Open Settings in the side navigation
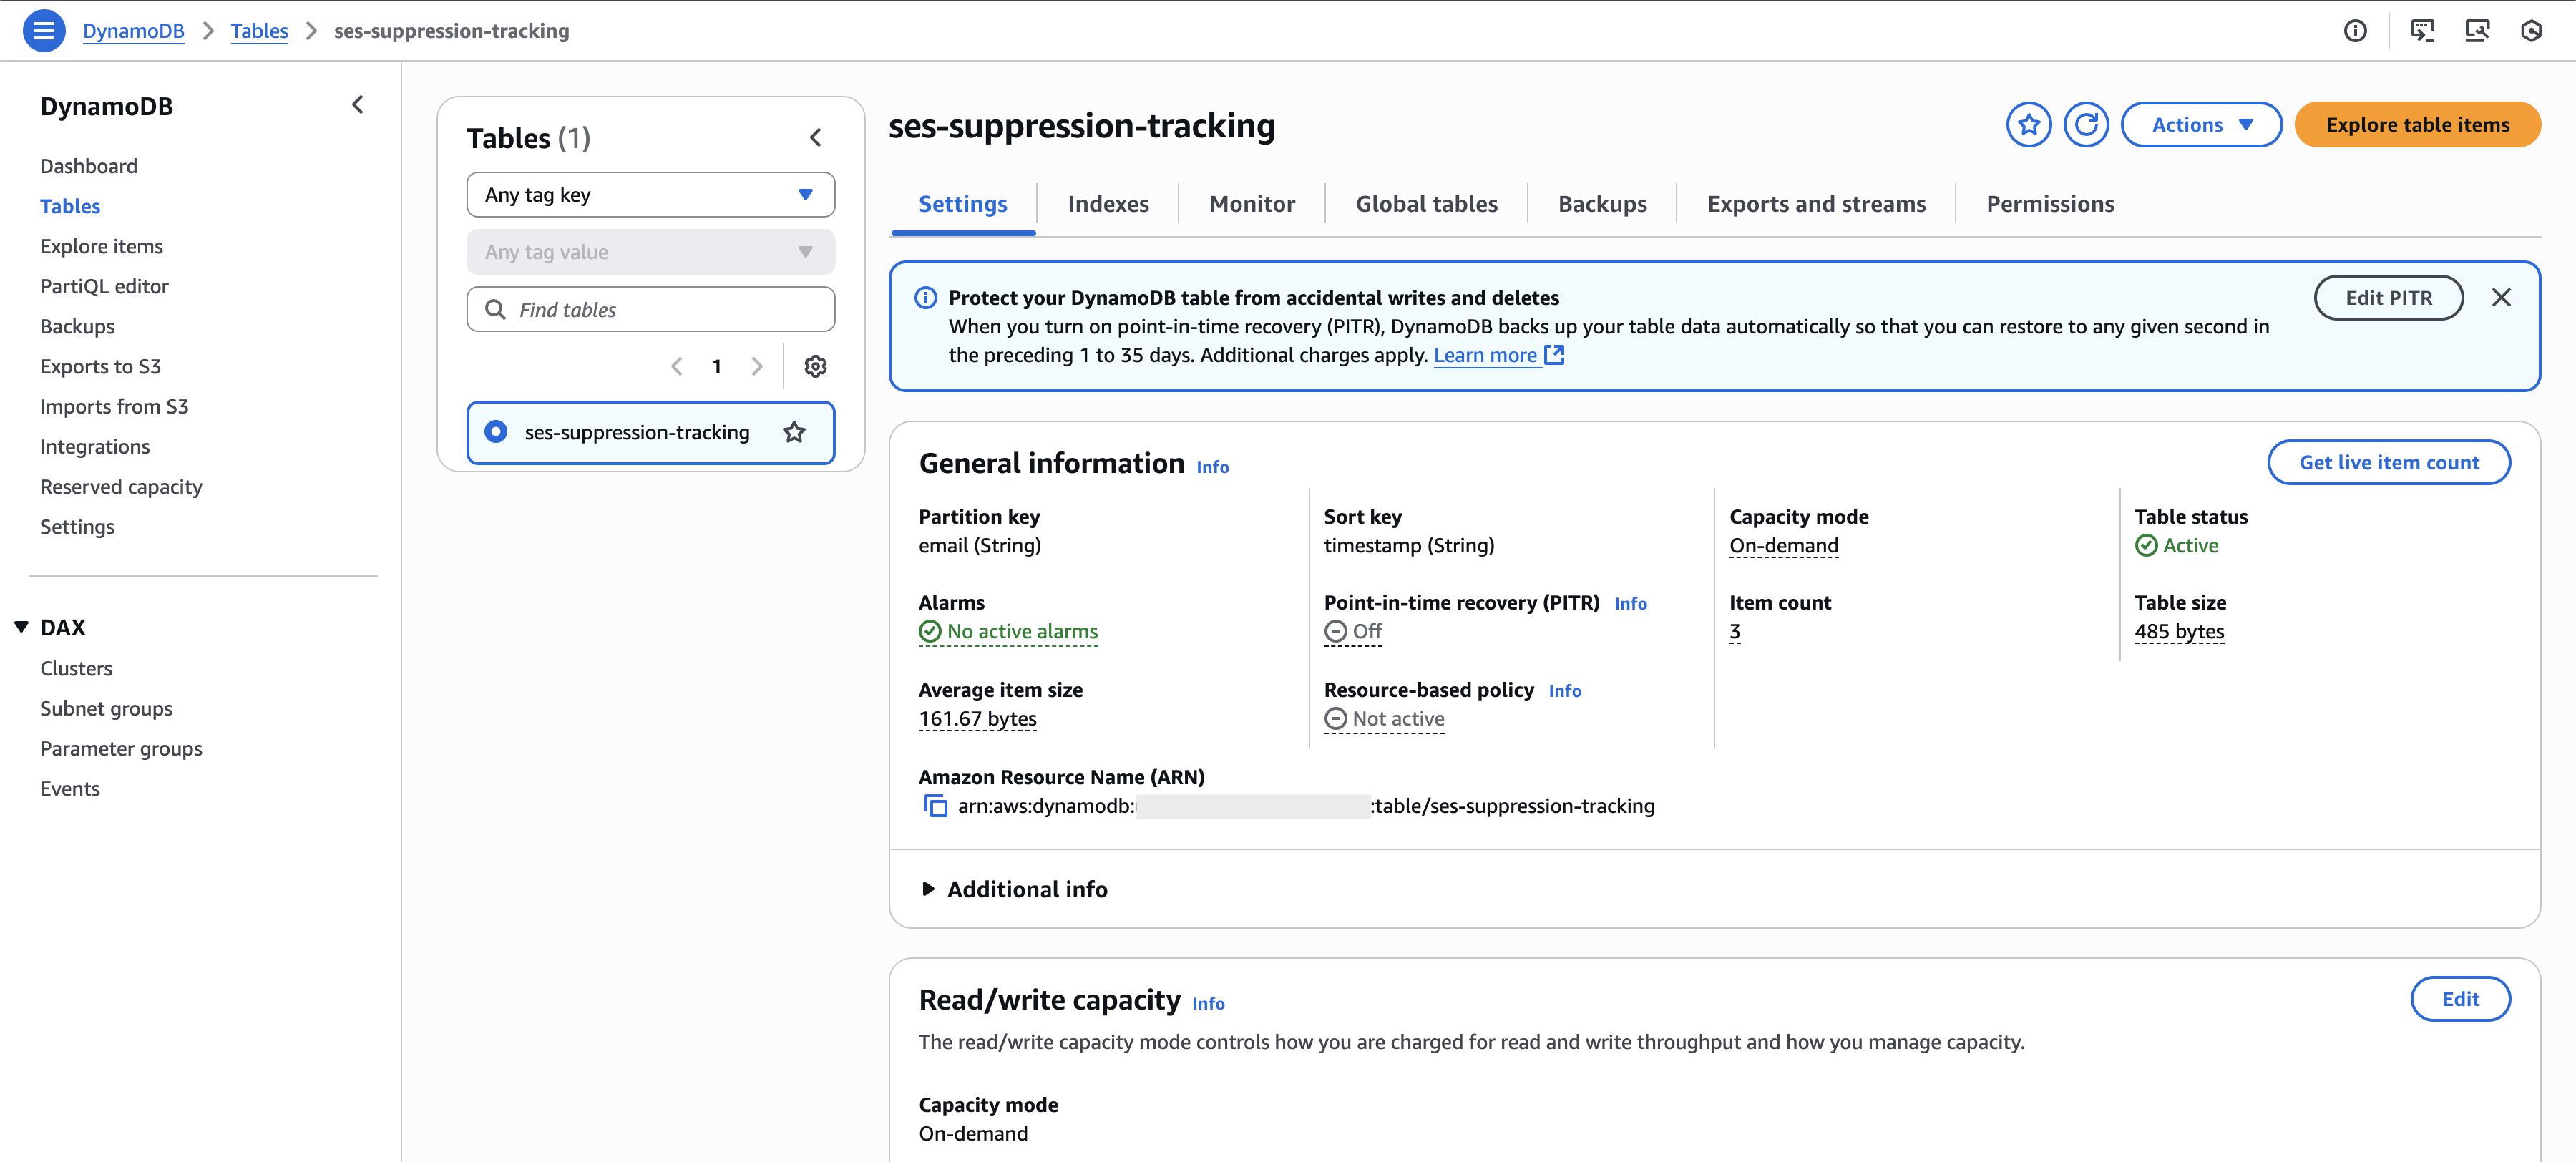The height and width of the screenshot is (1162, 2576). point(77,526)
